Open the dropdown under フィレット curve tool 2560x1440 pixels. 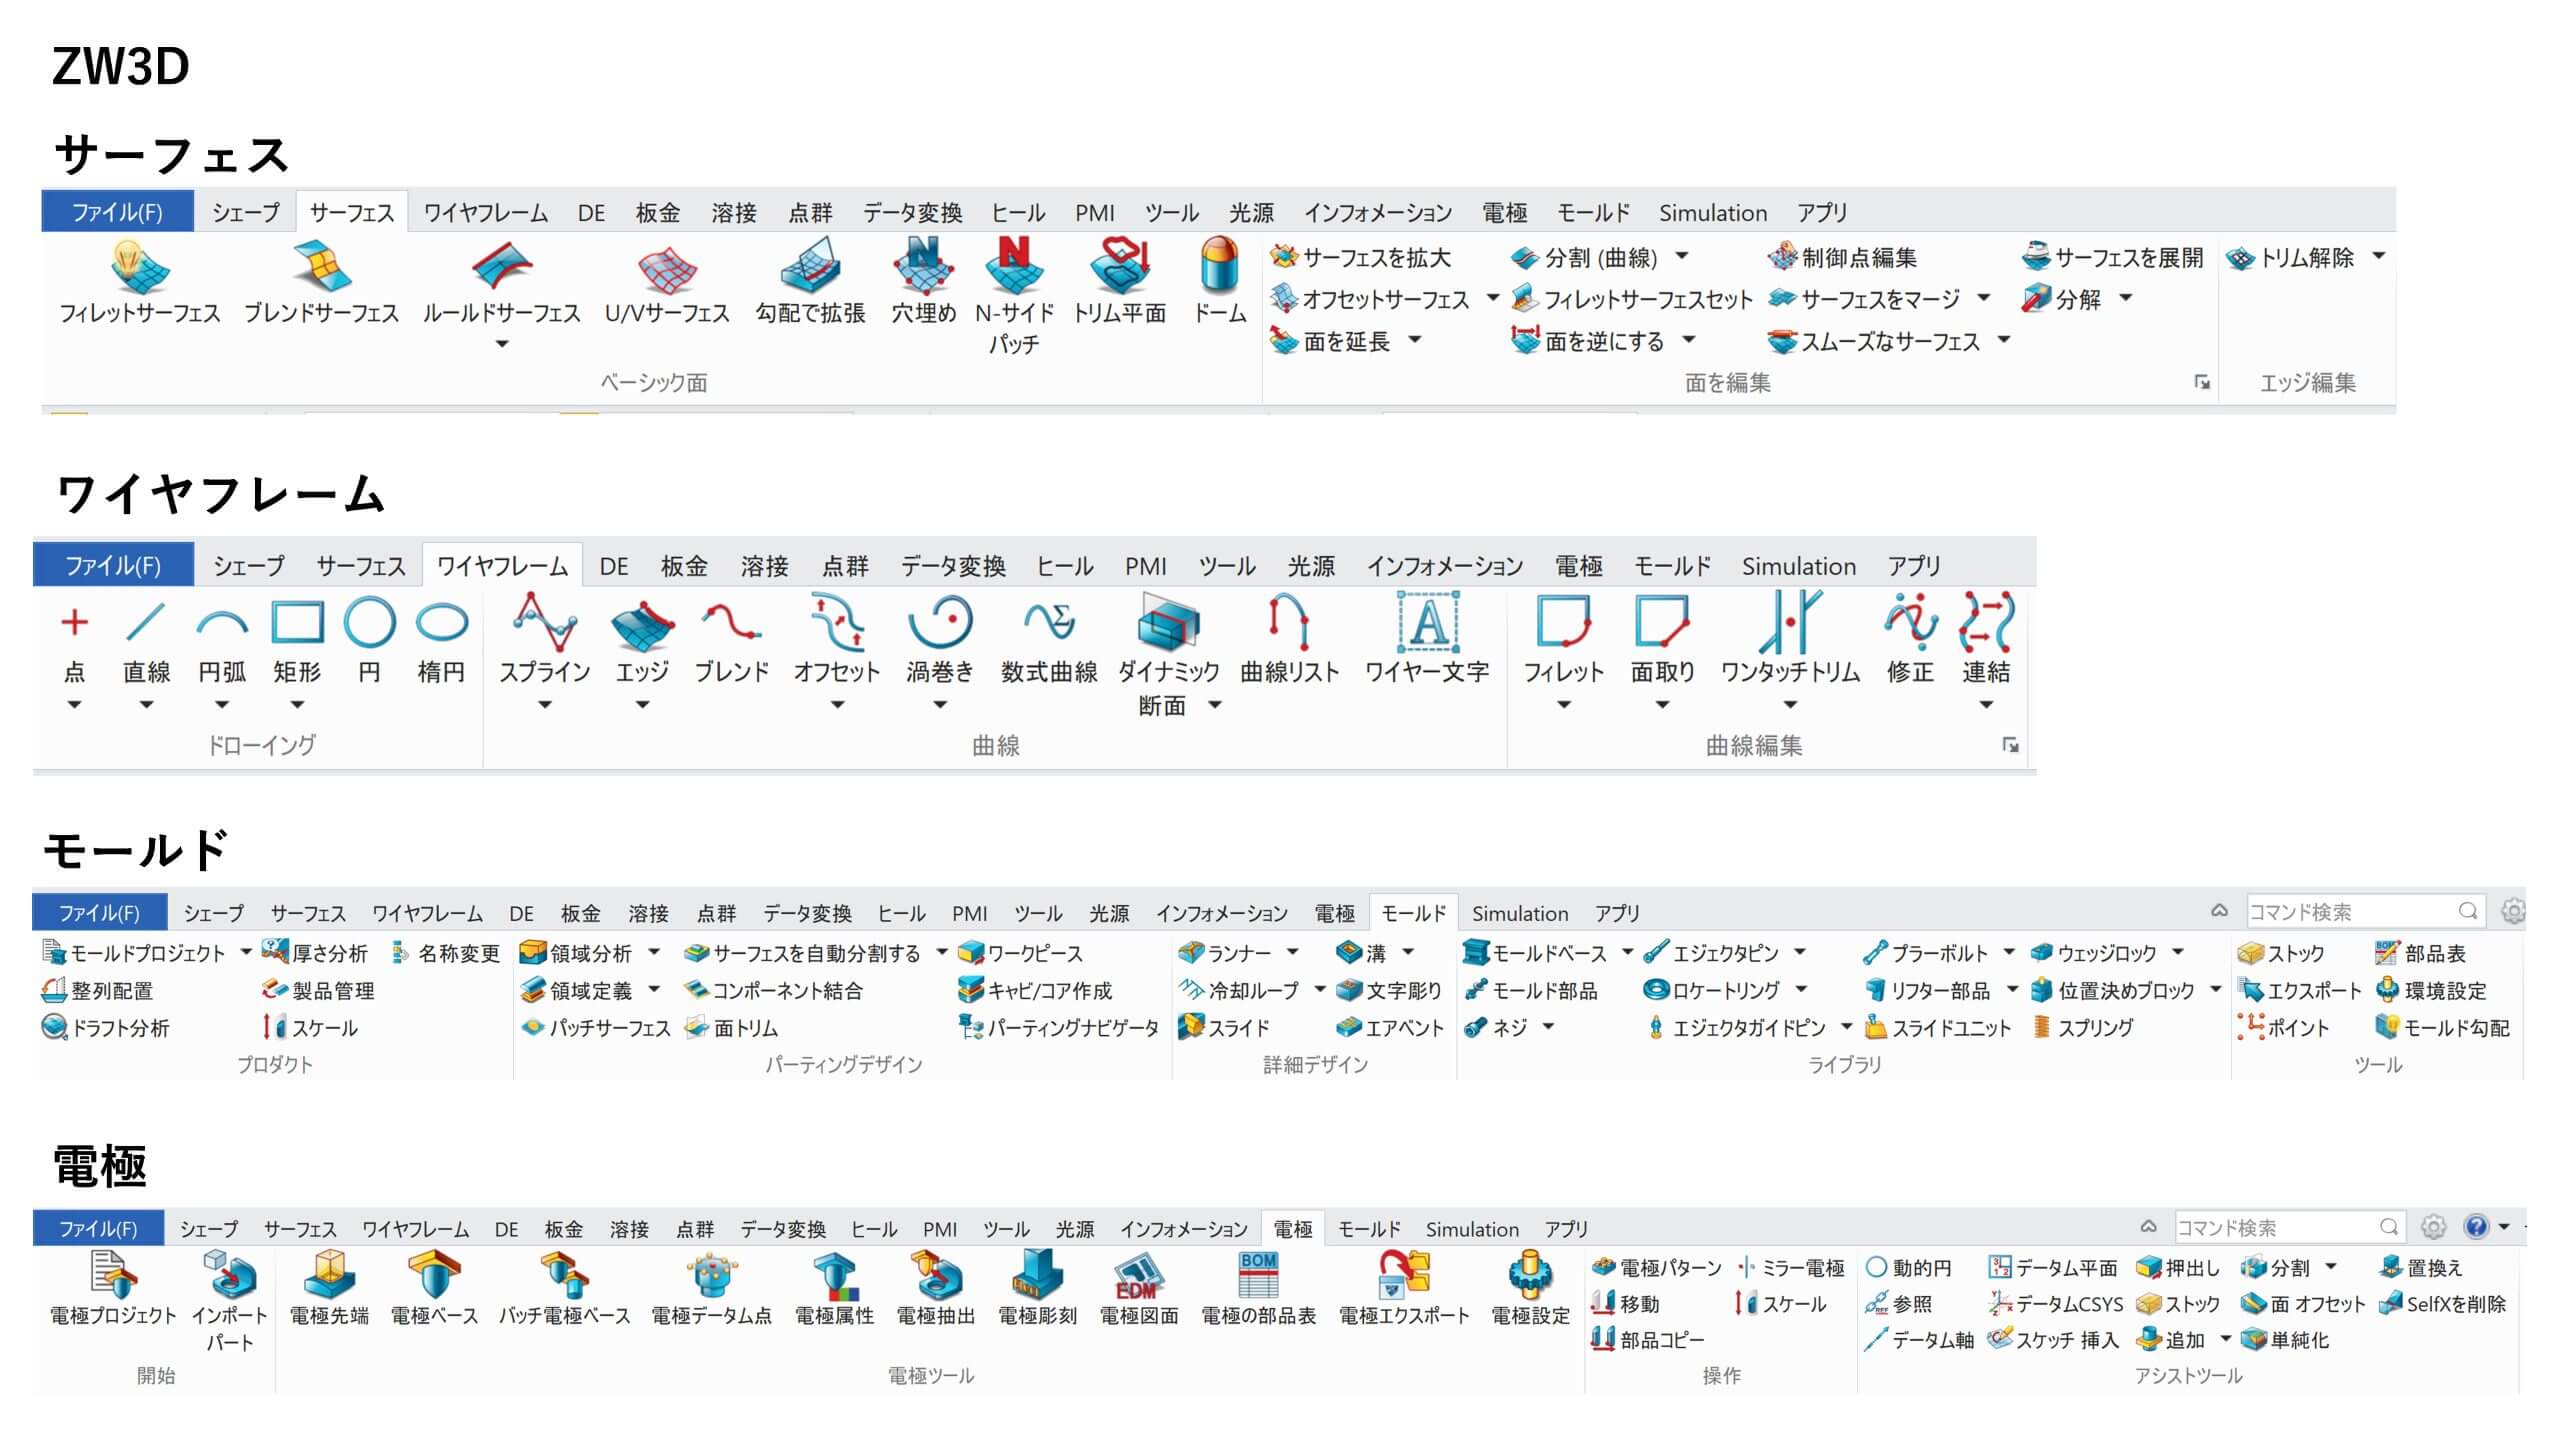1564,705
